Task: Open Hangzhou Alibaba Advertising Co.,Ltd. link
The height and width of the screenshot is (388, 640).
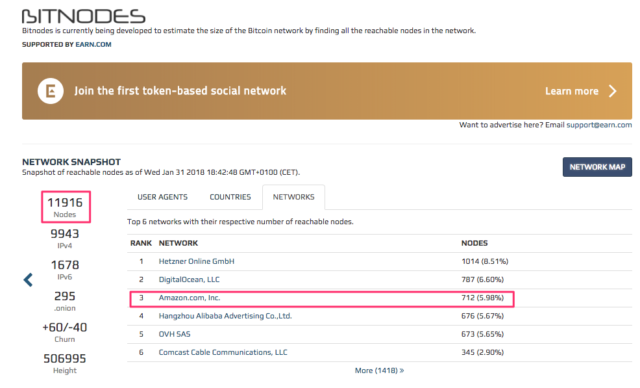Action: 225,316
